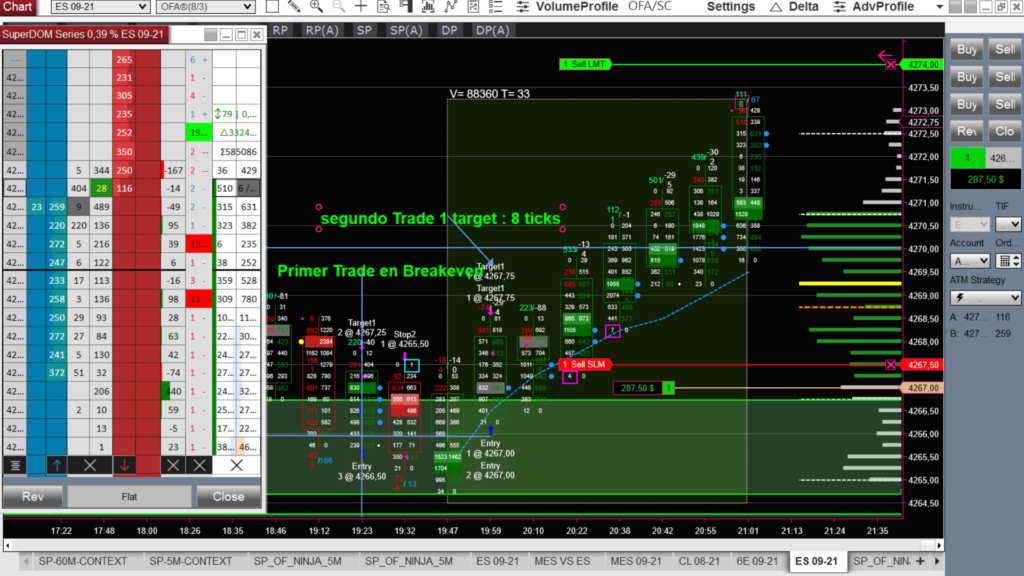Activate the crosshair cursor tool

coord(361,7)
